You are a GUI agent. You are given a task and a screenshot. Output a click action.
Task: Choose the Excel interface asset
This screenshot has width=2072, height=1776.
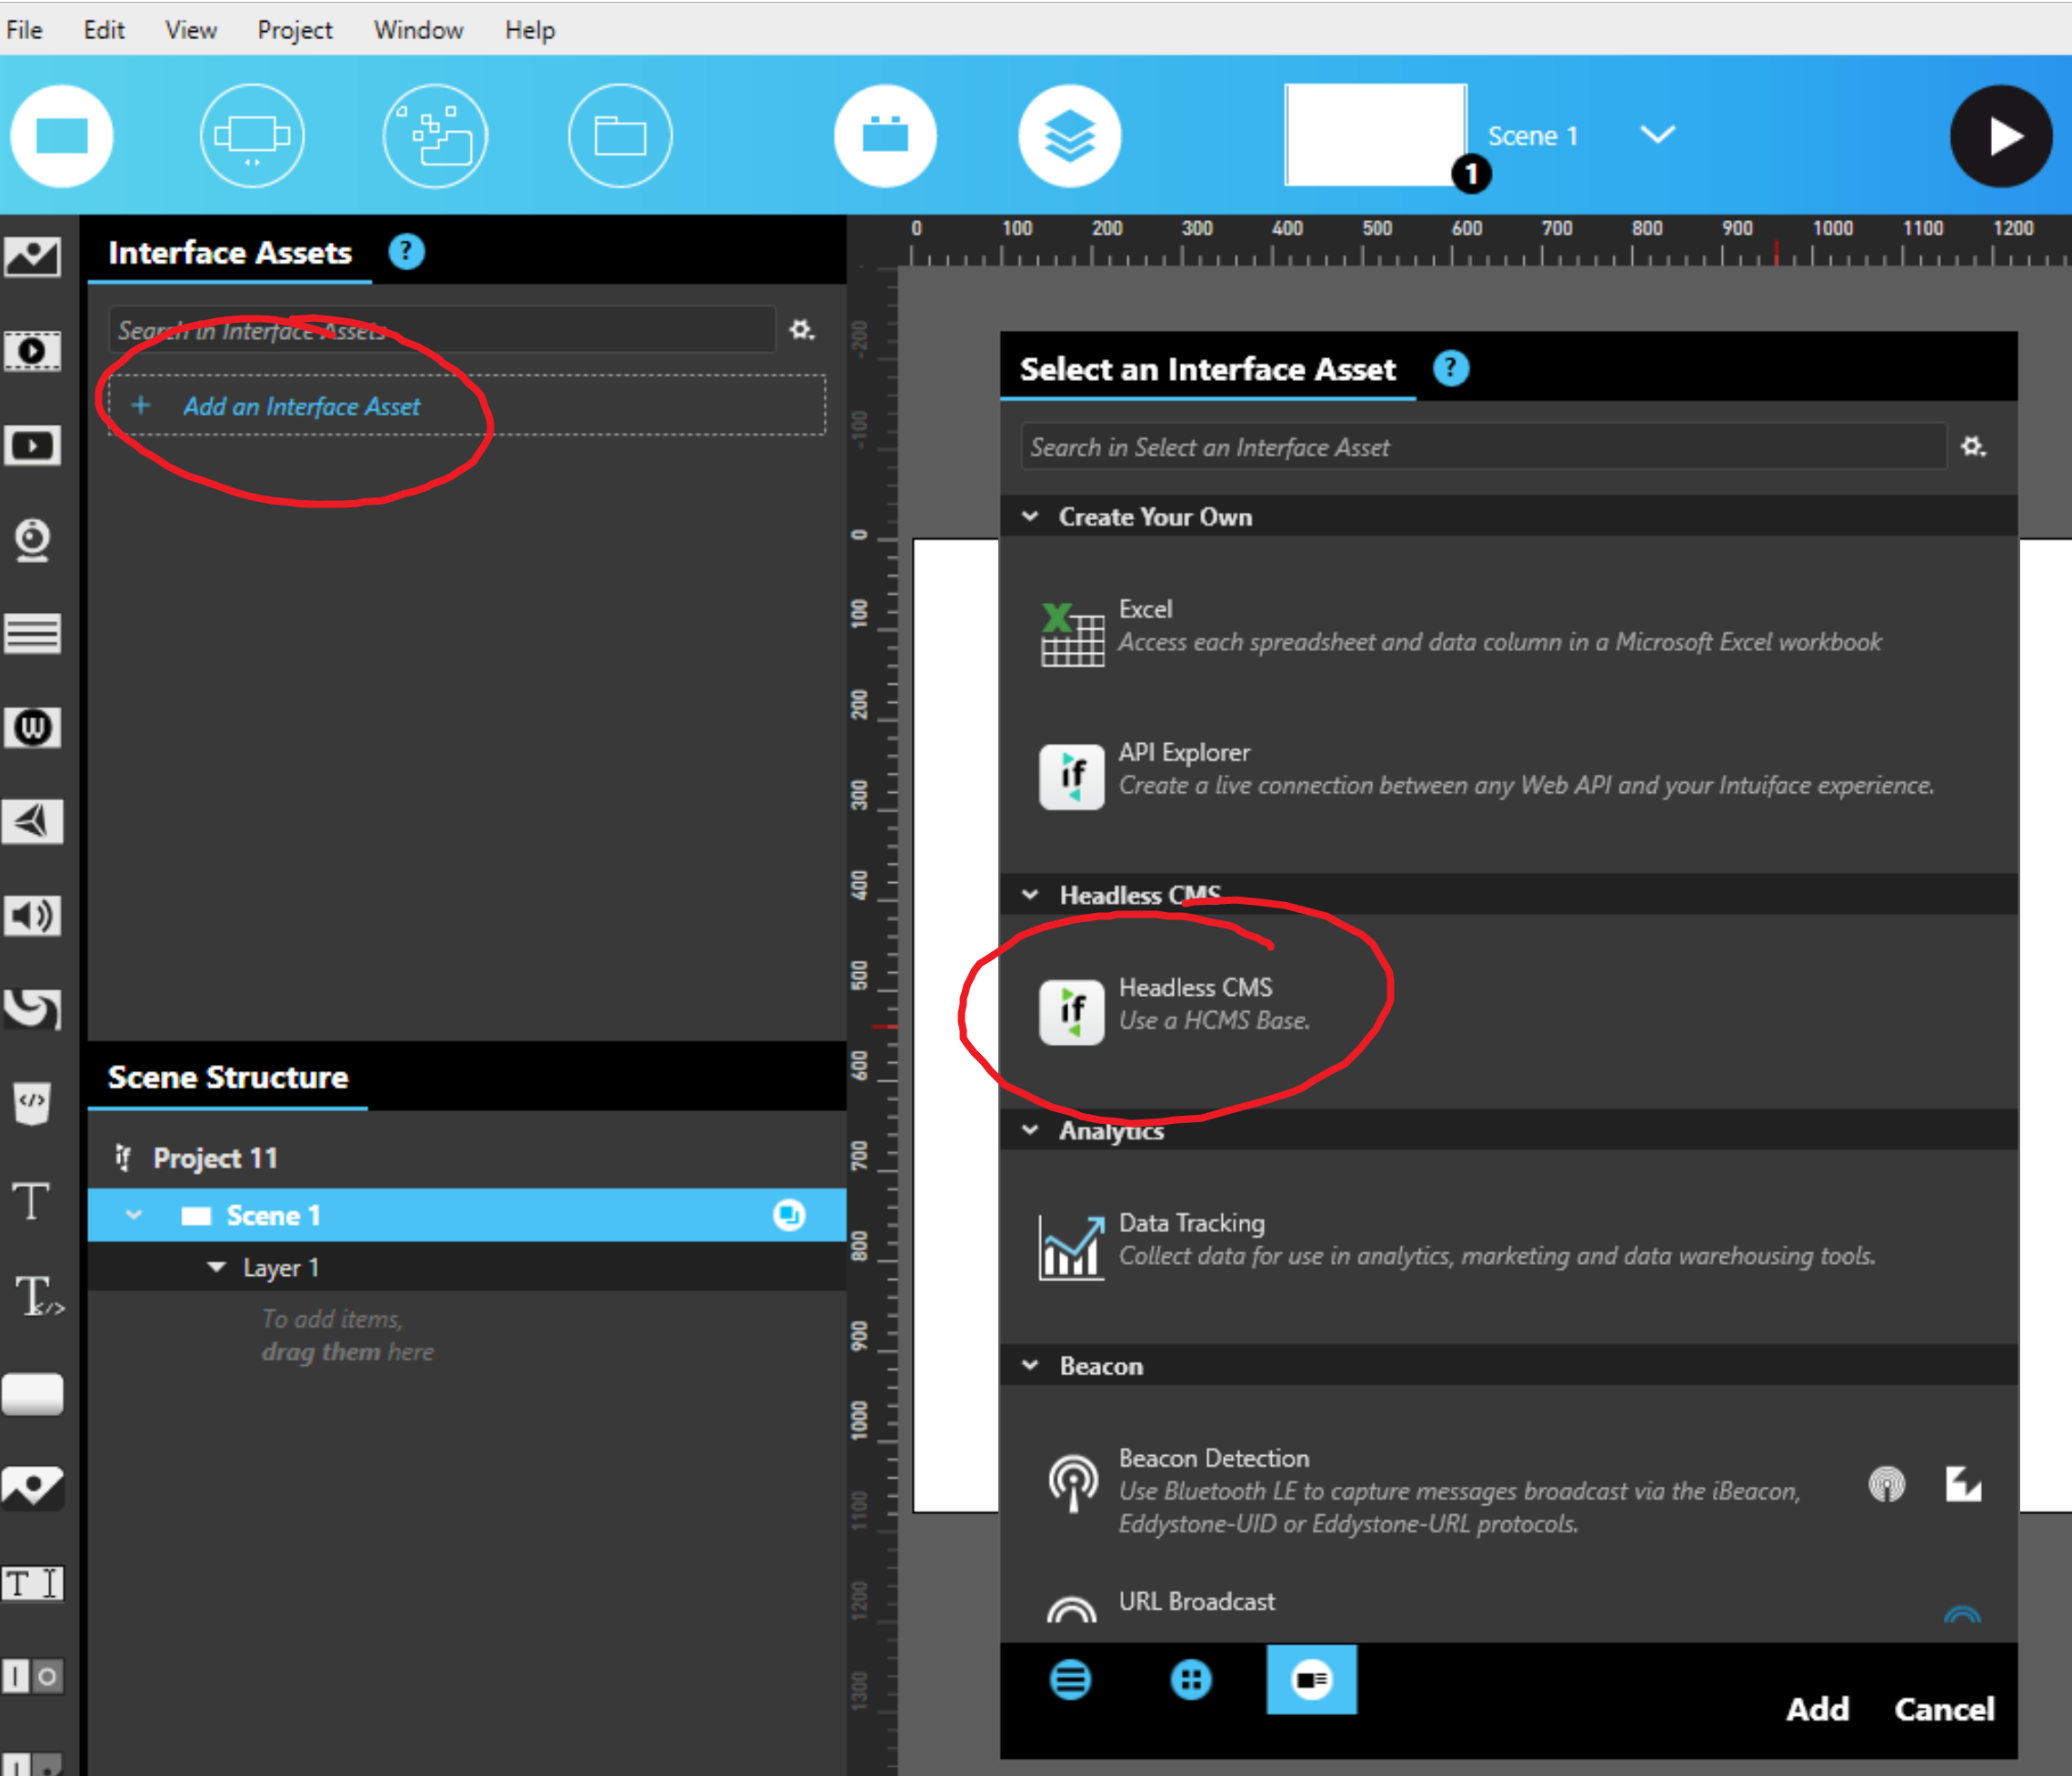point(1508,631)
